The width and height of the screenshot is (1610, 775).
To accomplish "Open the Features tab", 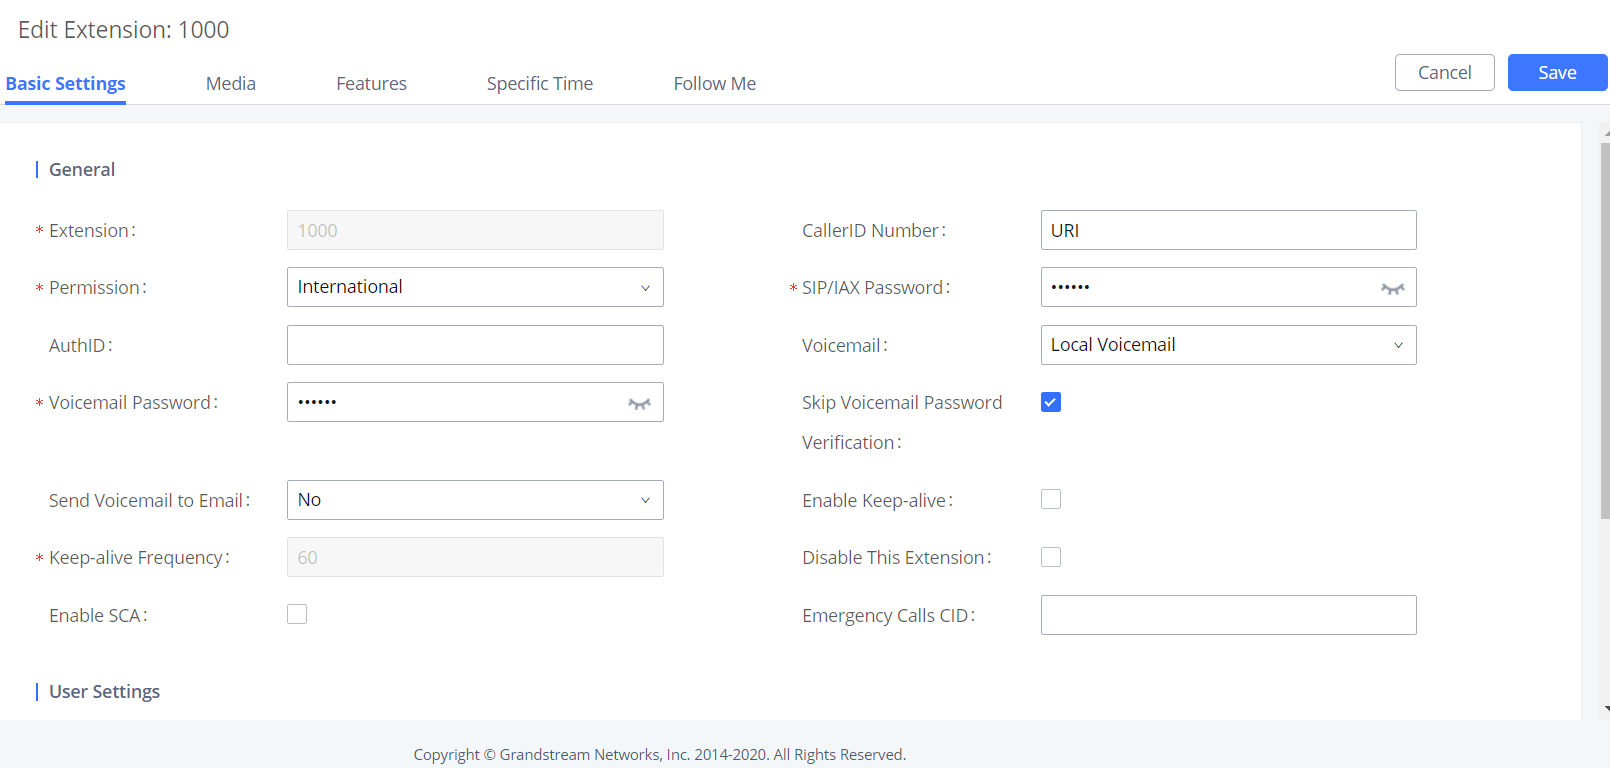I will click(371, 84).
